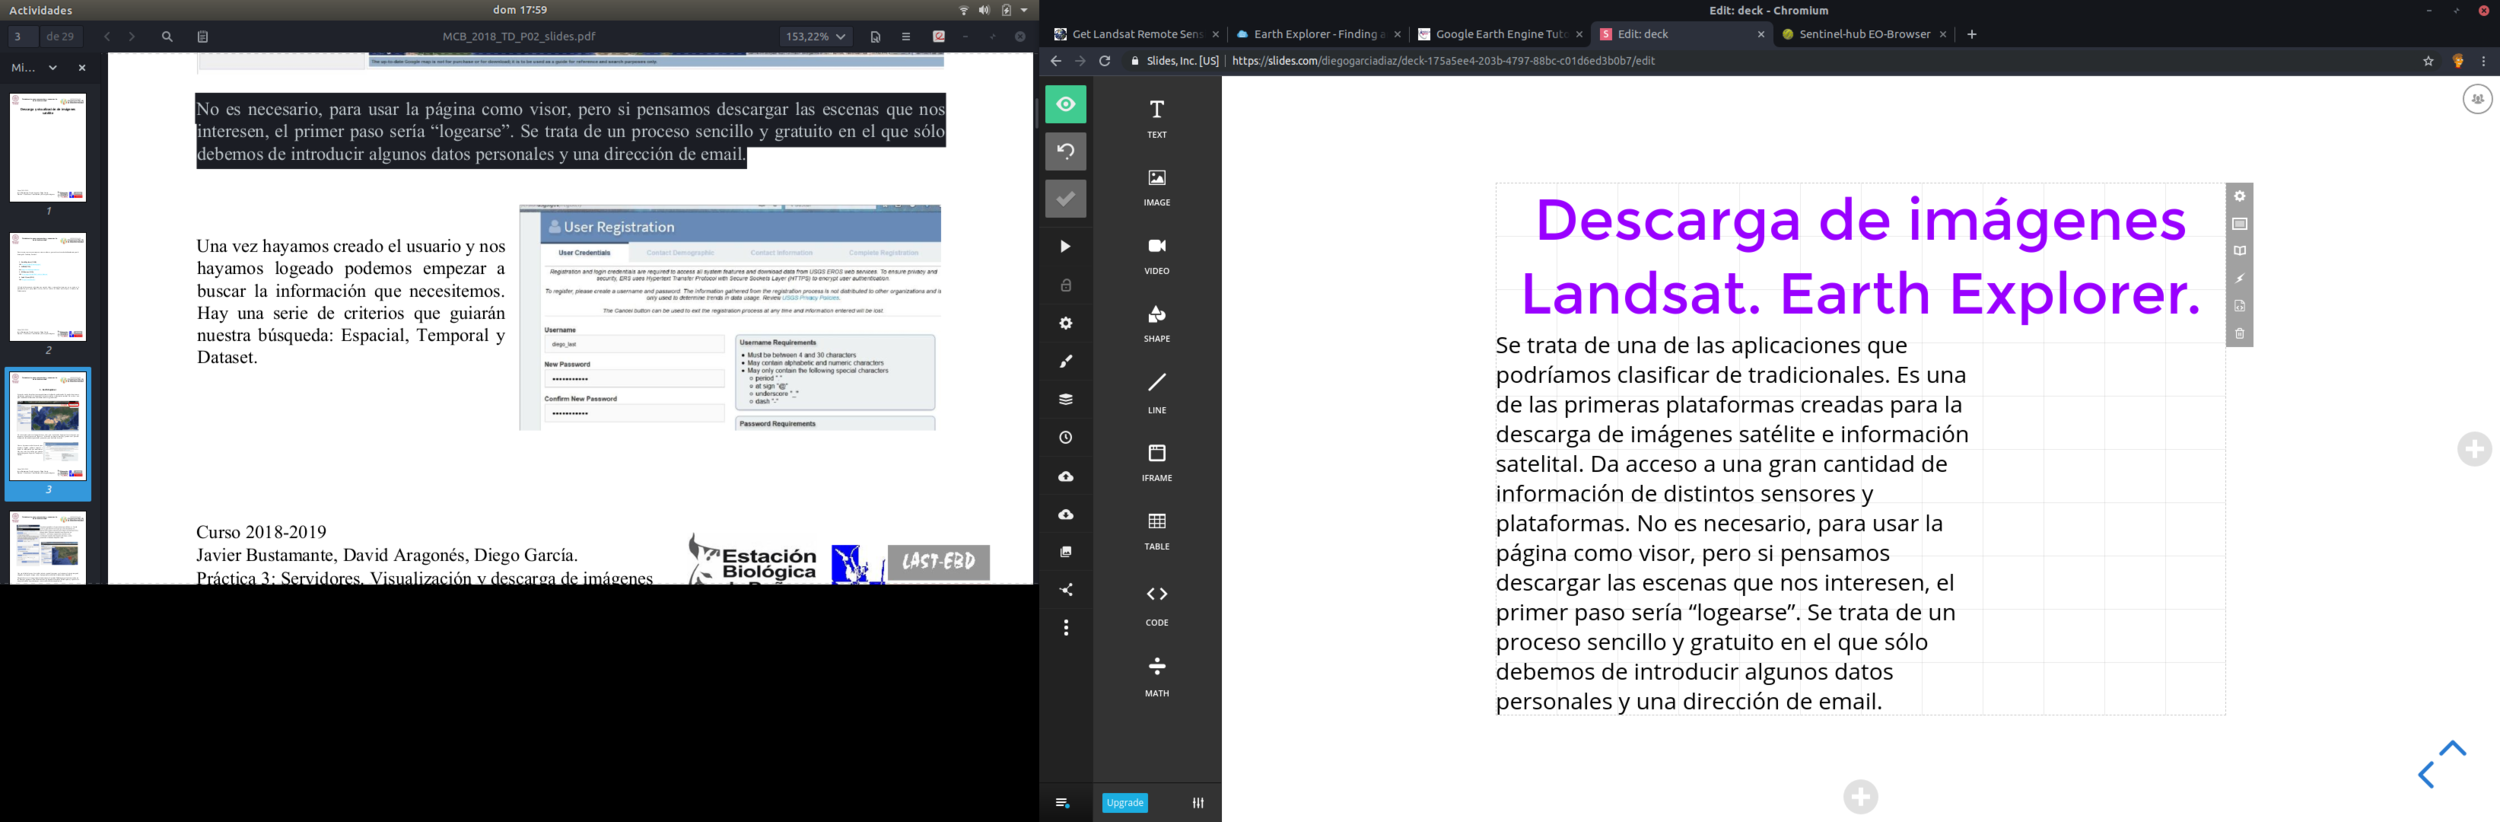Viewport: 2500px width, 822px height.
Task: Insert a TABLE block
Action: pos(1157,530)
